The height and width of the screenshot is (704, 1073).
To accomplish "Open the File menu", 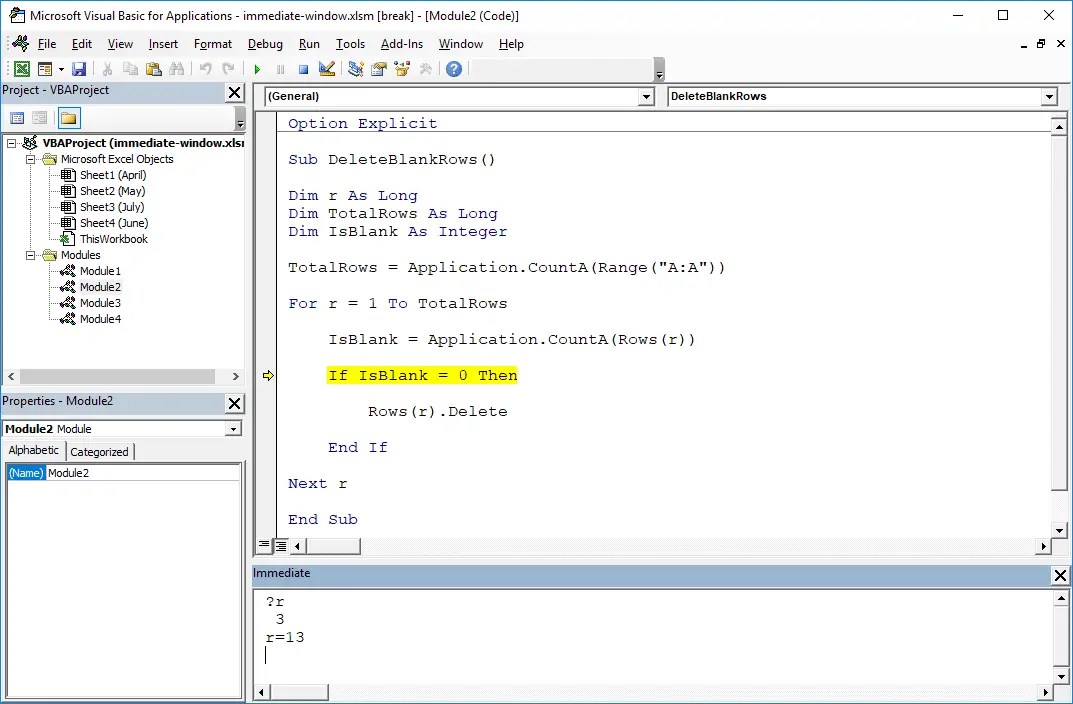I will 47,44.
